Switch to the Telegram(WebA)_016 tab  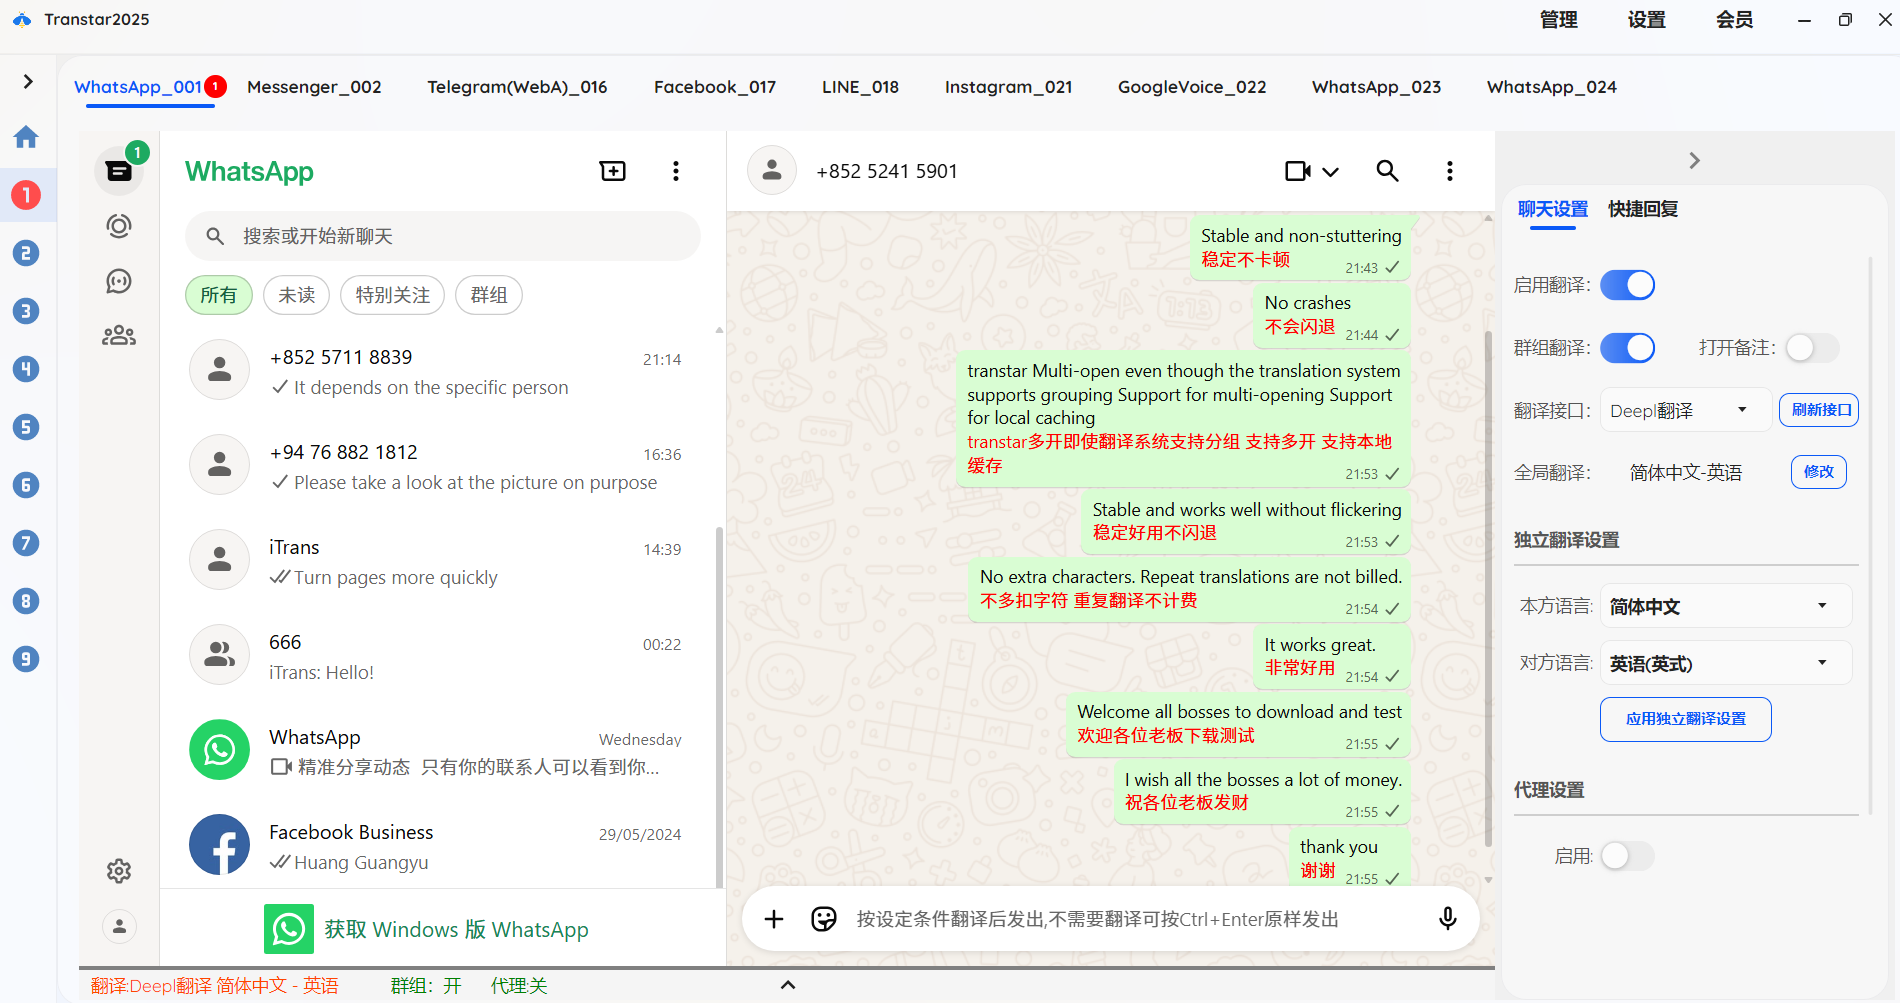(x=517, y=87)
